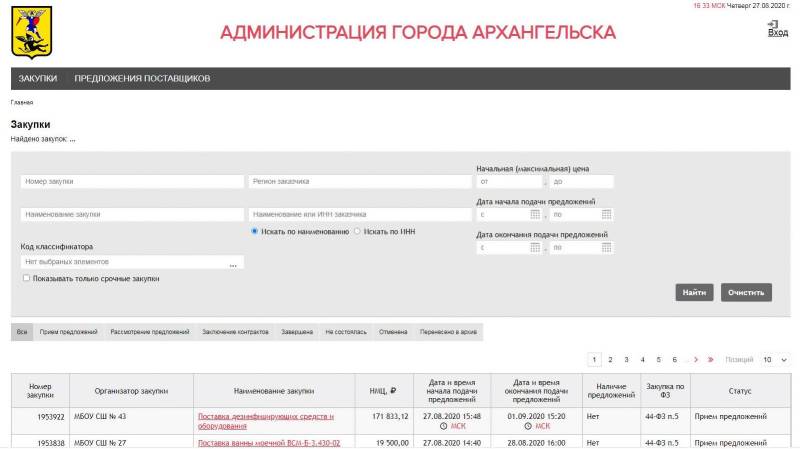Jump to last page using double arrow
800x449 pixels.
pyautogui.click(x=710, y=360)
